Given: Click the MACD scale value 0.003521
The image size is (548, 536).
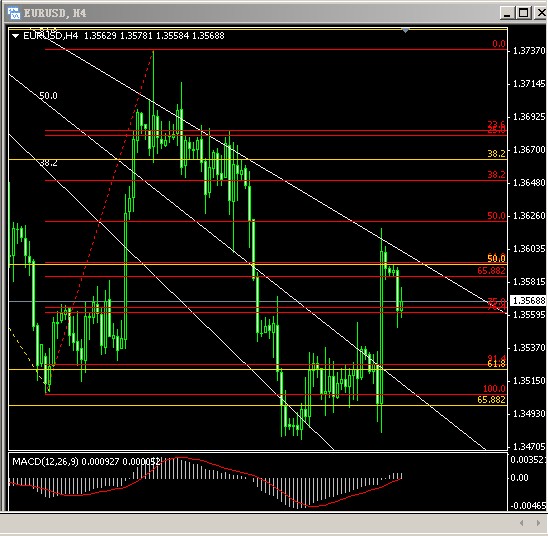Looking at the screenshot, I should pos(529,460).
